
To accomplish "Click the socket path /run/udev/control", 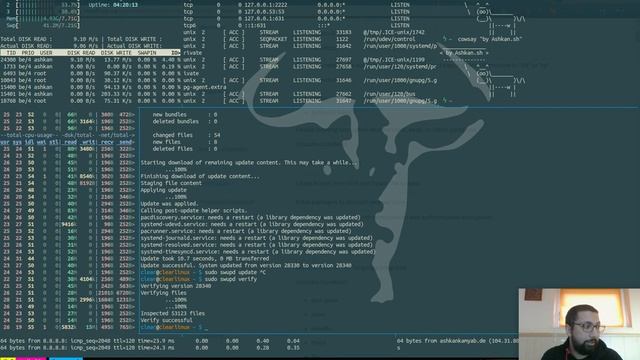I will (x=389, y=39).
